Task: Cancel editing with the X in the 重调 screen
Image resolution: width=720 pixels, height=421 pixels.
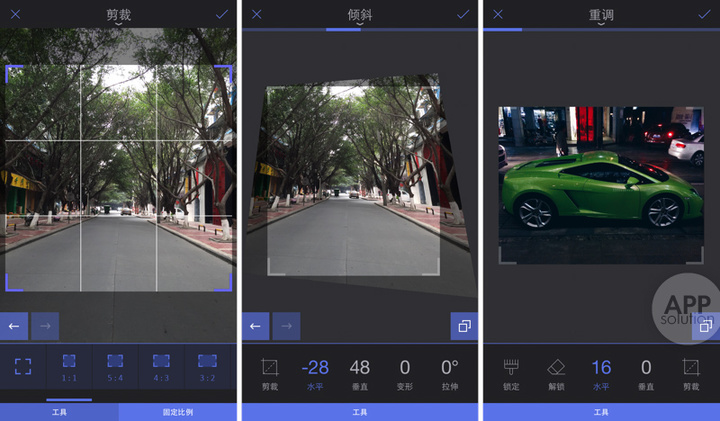Action: point(497,14)
